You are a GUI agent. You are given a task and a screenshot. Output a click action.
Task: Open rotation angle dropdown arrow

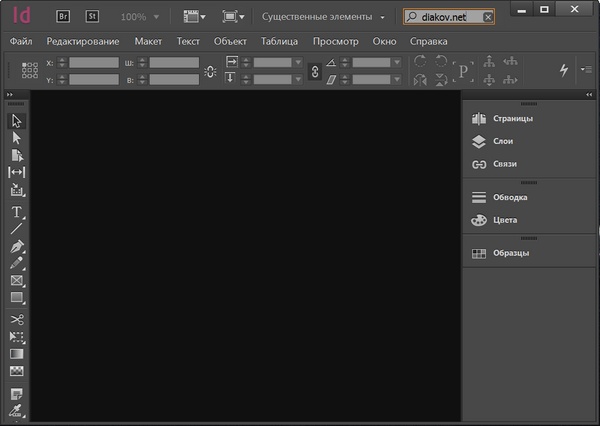397,62
